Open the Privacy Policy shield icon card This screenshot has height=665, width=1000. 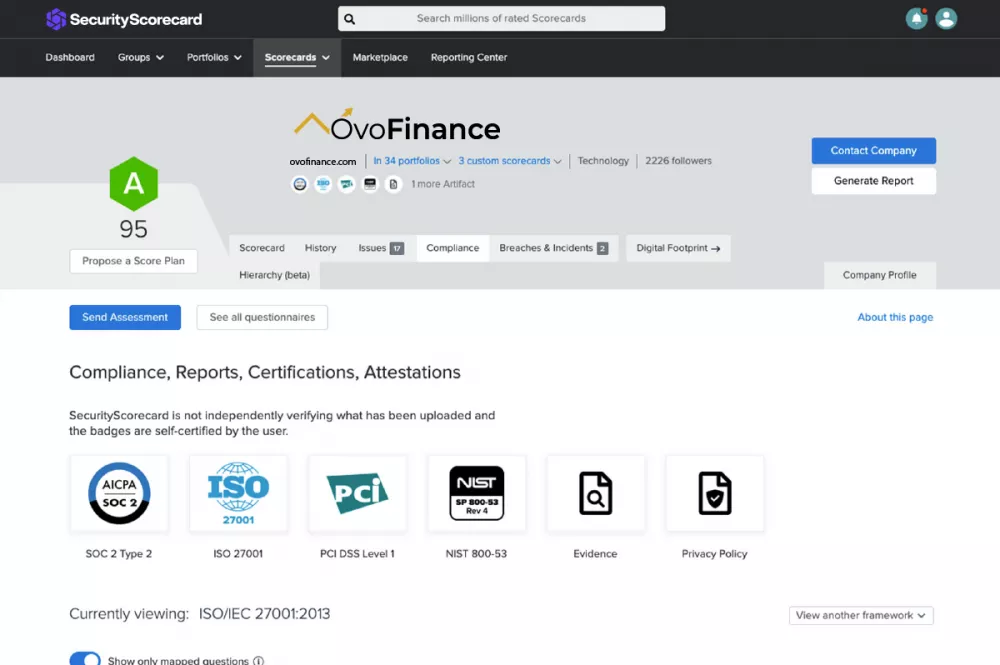[x=715, y=493]
